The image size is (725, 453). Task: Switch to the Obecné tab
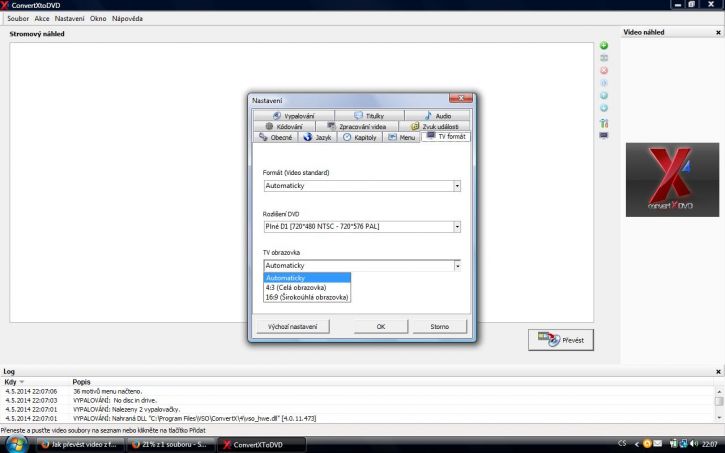tap(276, 137)
